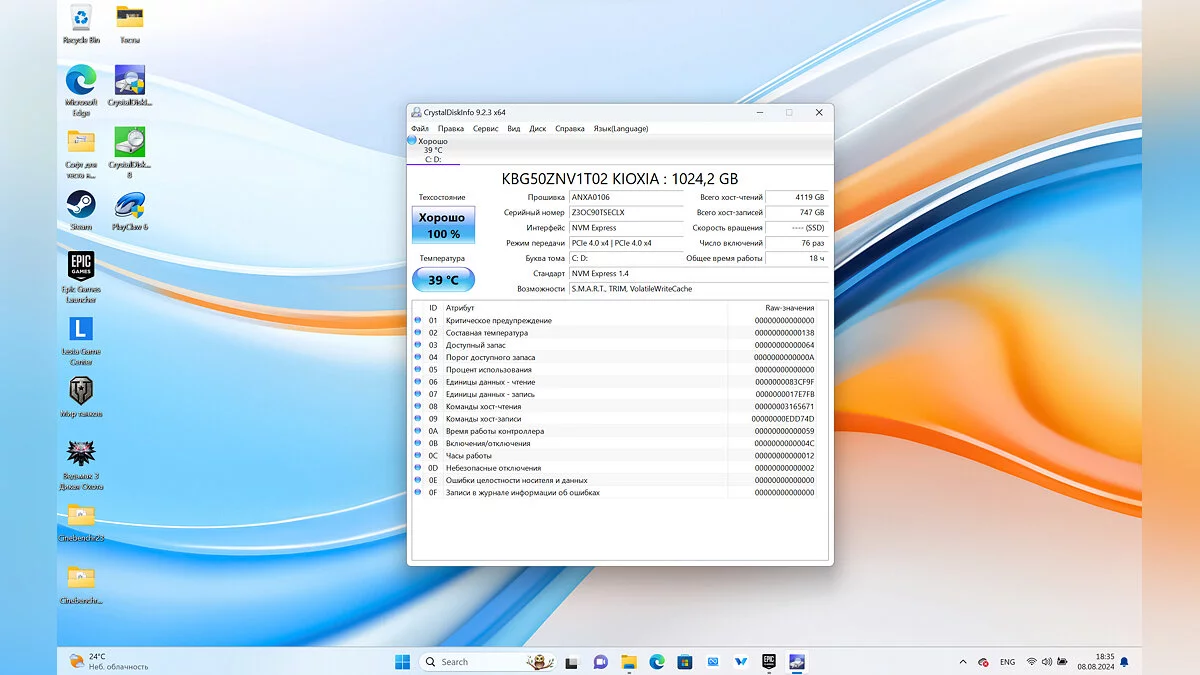
Task: Open the Steam desktop icon
Action: [x=81, y=206]
